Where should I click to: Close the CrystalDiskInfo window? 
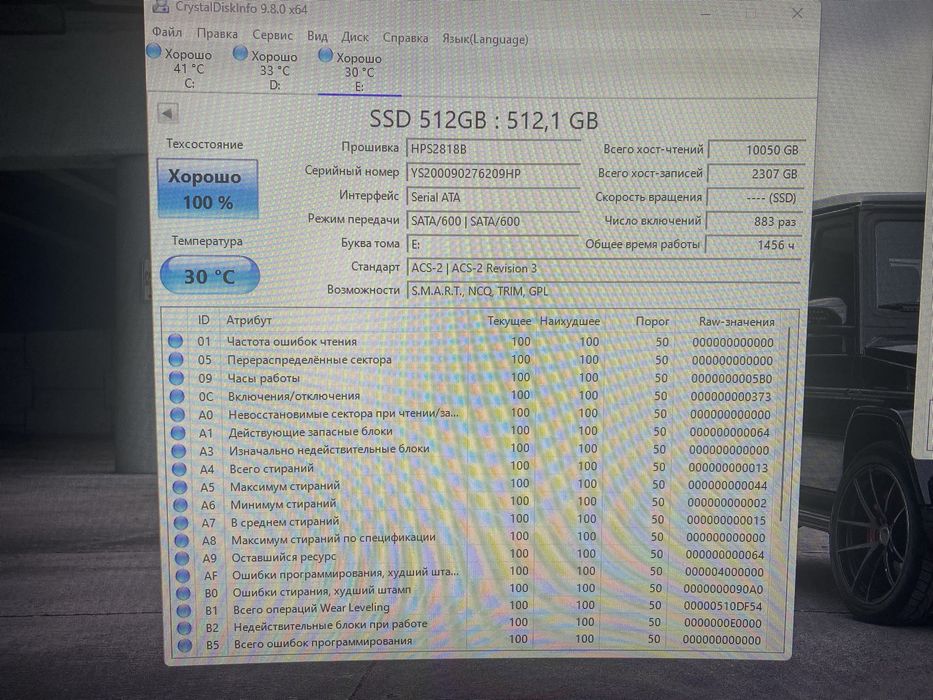pos(797,13)
